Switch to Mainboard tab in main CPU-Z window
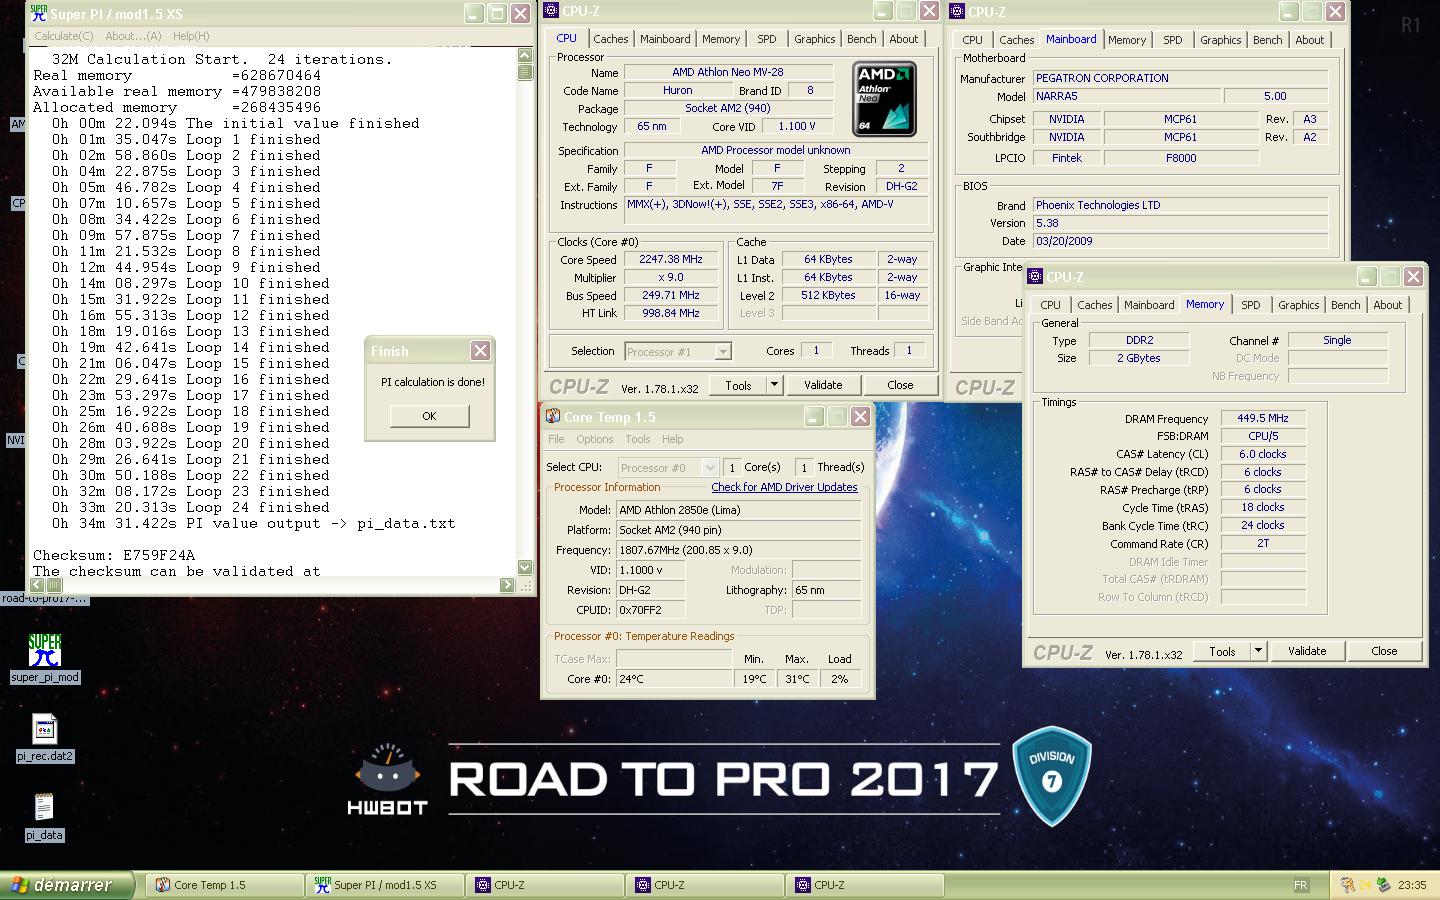This screenshot has width=1440, height=900. [x=665, y=39]
